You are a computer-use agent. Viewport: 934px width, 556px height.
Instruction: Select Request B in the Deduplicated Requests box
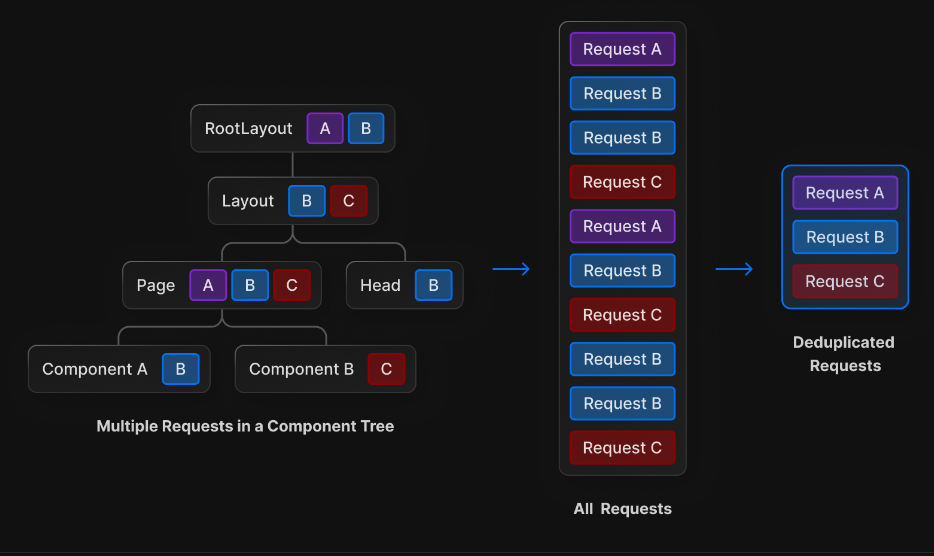(845, 237)
